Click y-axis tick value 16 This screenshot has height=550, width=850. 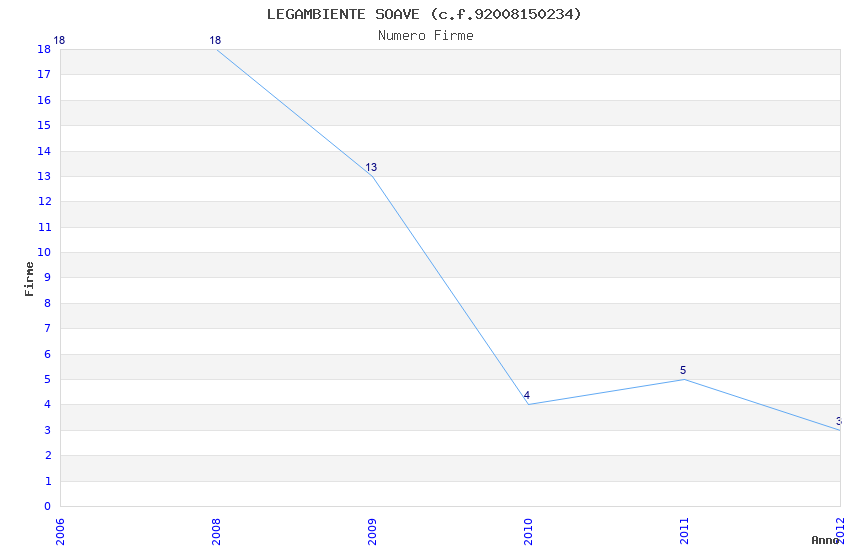44,100
